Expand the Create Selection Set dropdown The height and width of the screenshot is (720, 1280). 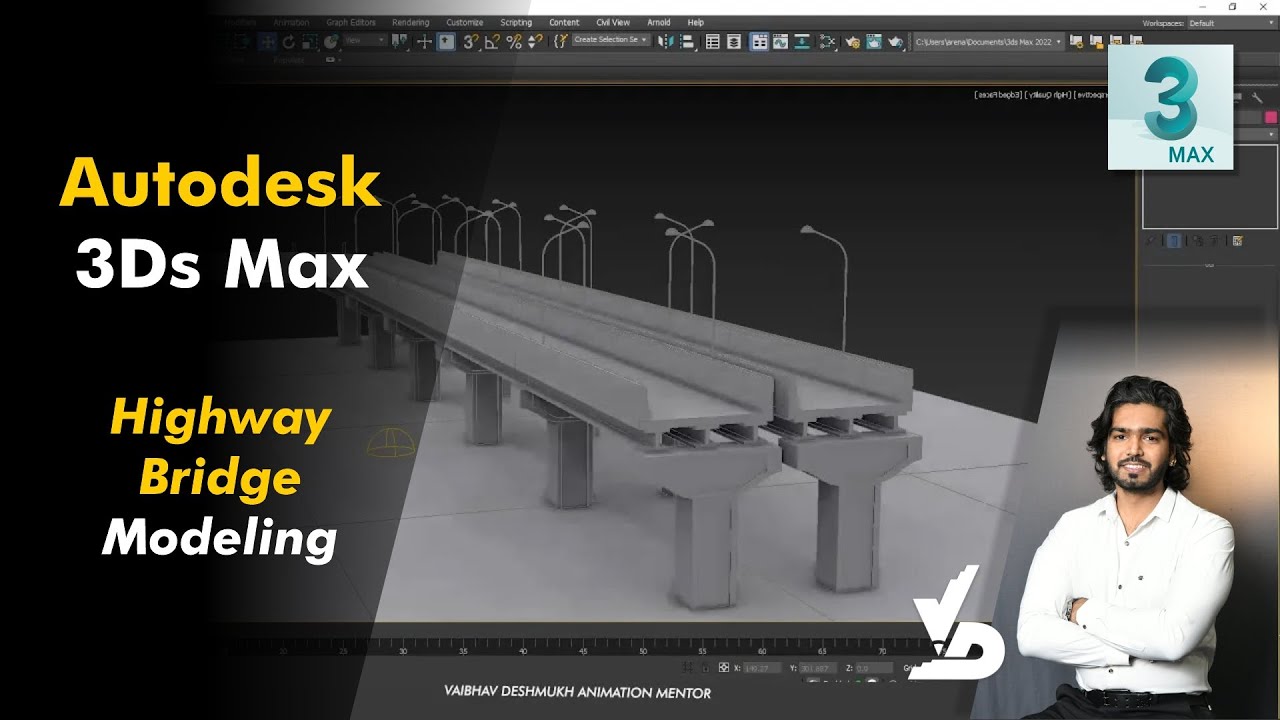611,40
